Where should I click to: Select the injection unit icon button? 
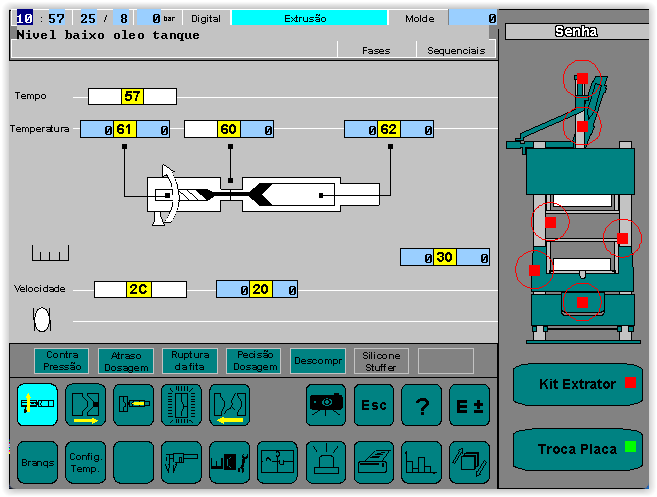pyautogui.click(x=37, y=405)
